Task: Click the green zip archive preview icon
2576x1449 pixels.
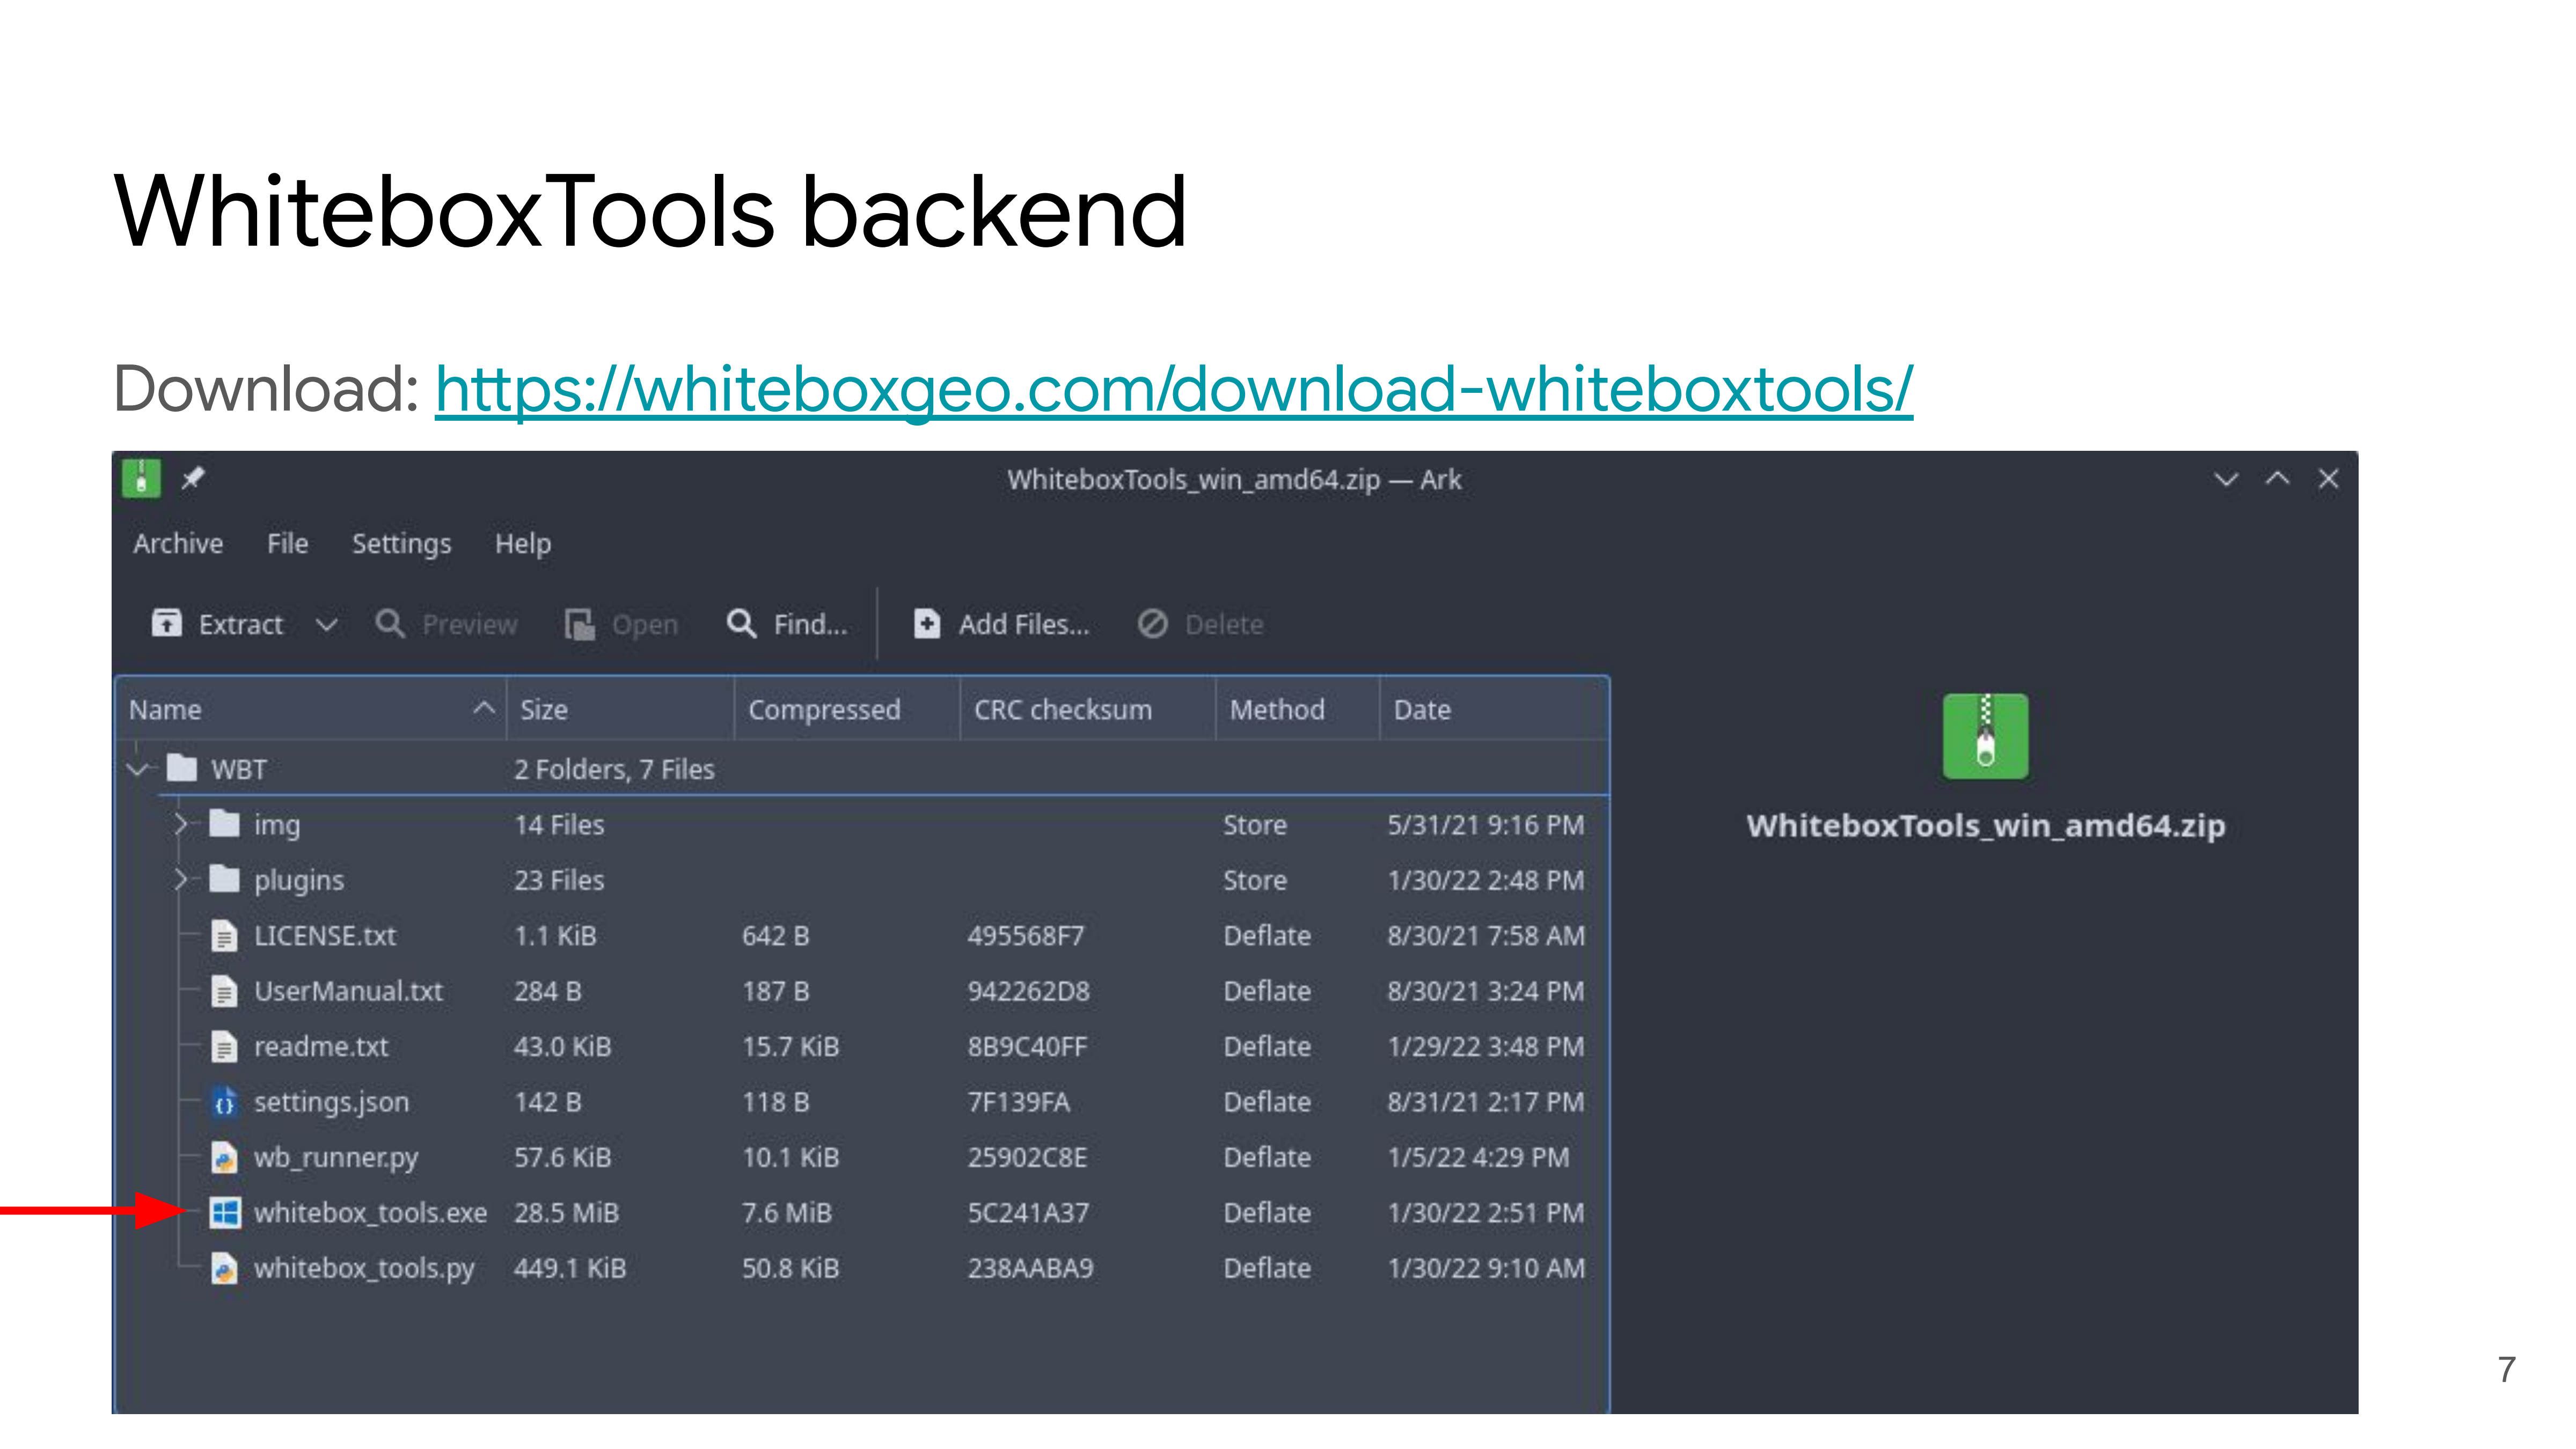Action: (x=1985, y=736)
